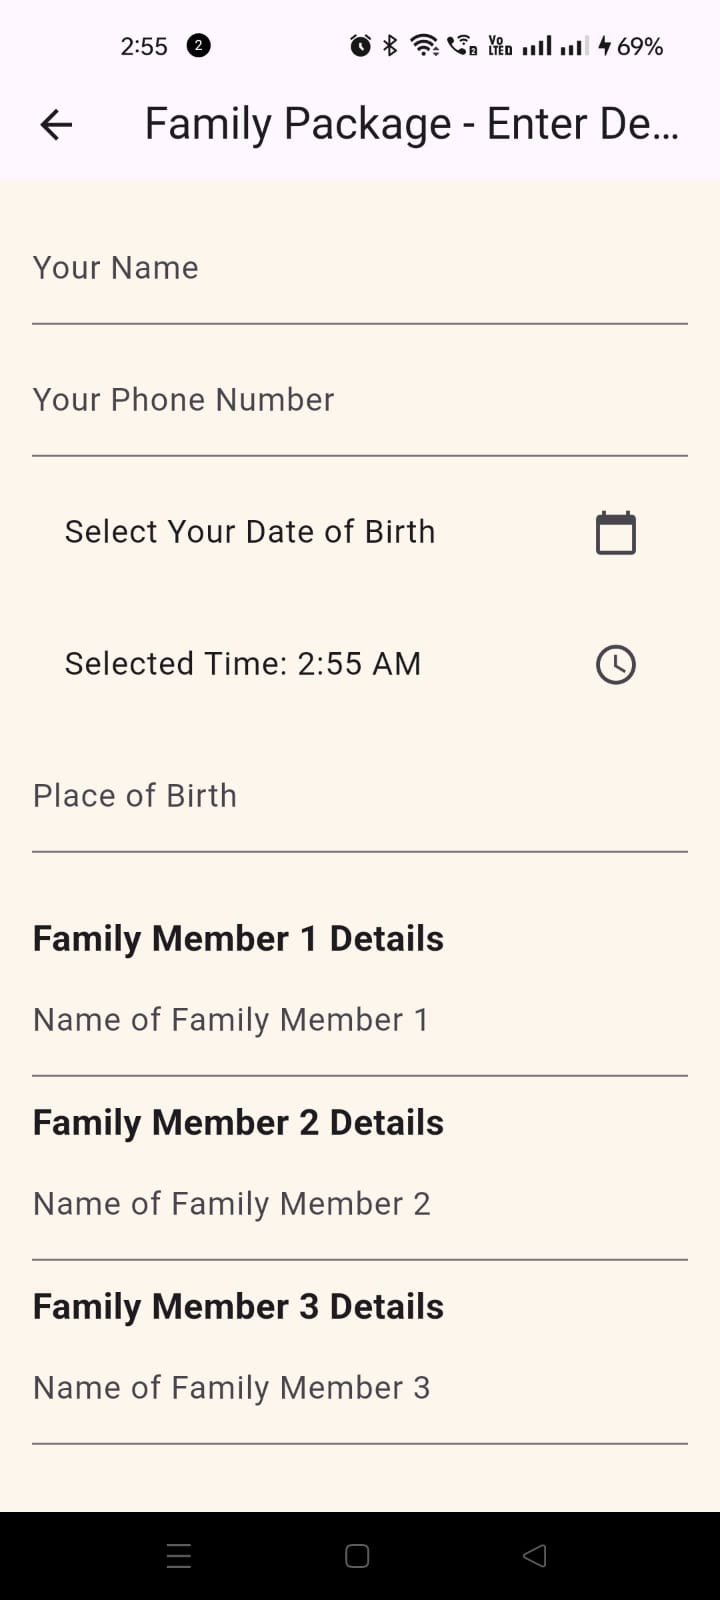
Task: Open the clock time picker icon
Action: 615,664
